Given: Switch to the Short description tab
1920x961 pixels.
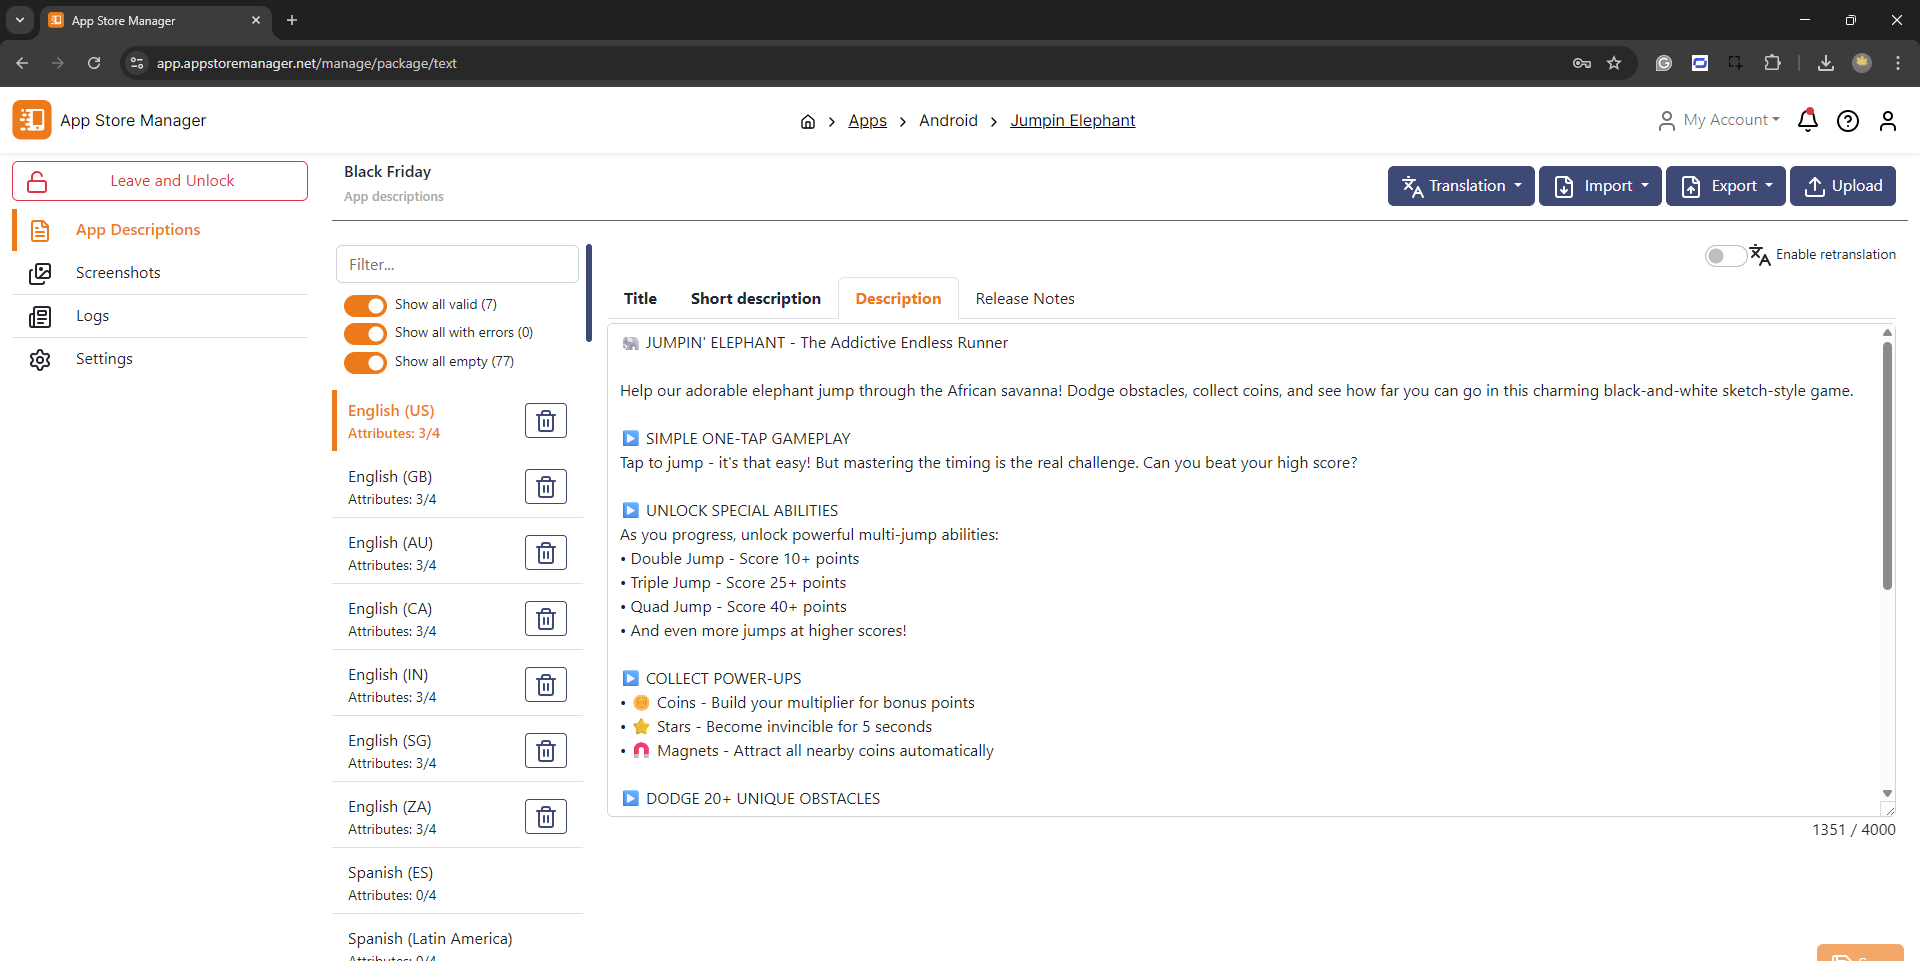Looking at the screenshot, I should [x=755, y=299].
